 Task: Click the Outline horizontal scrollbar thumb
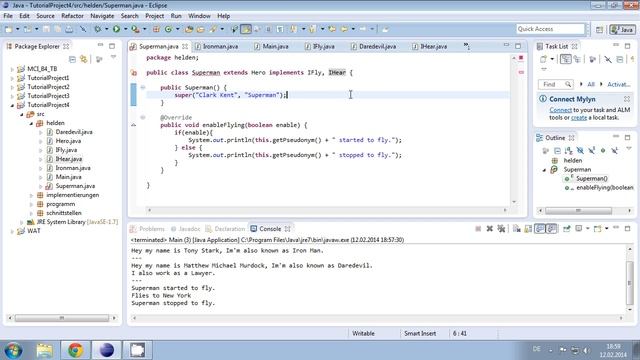[578, 211]
